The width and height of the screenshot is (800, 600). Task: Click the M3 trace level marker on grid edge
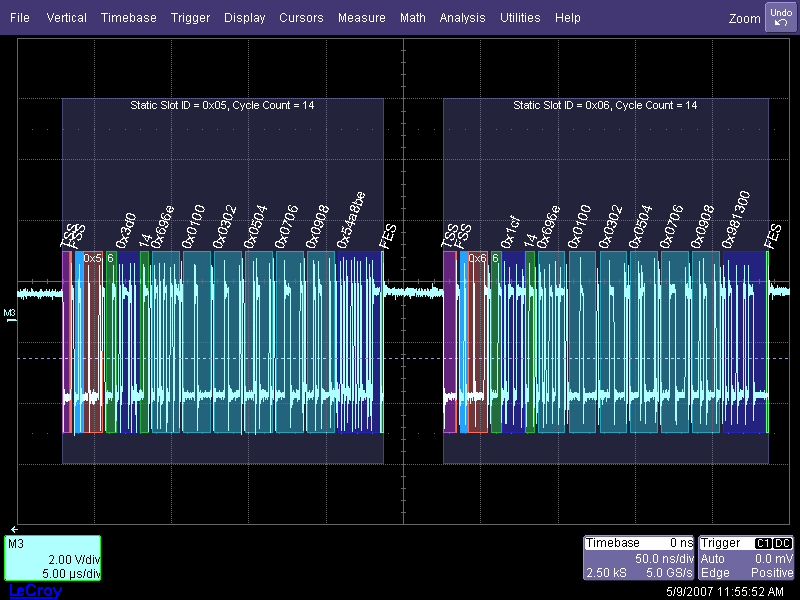(10, 315)
